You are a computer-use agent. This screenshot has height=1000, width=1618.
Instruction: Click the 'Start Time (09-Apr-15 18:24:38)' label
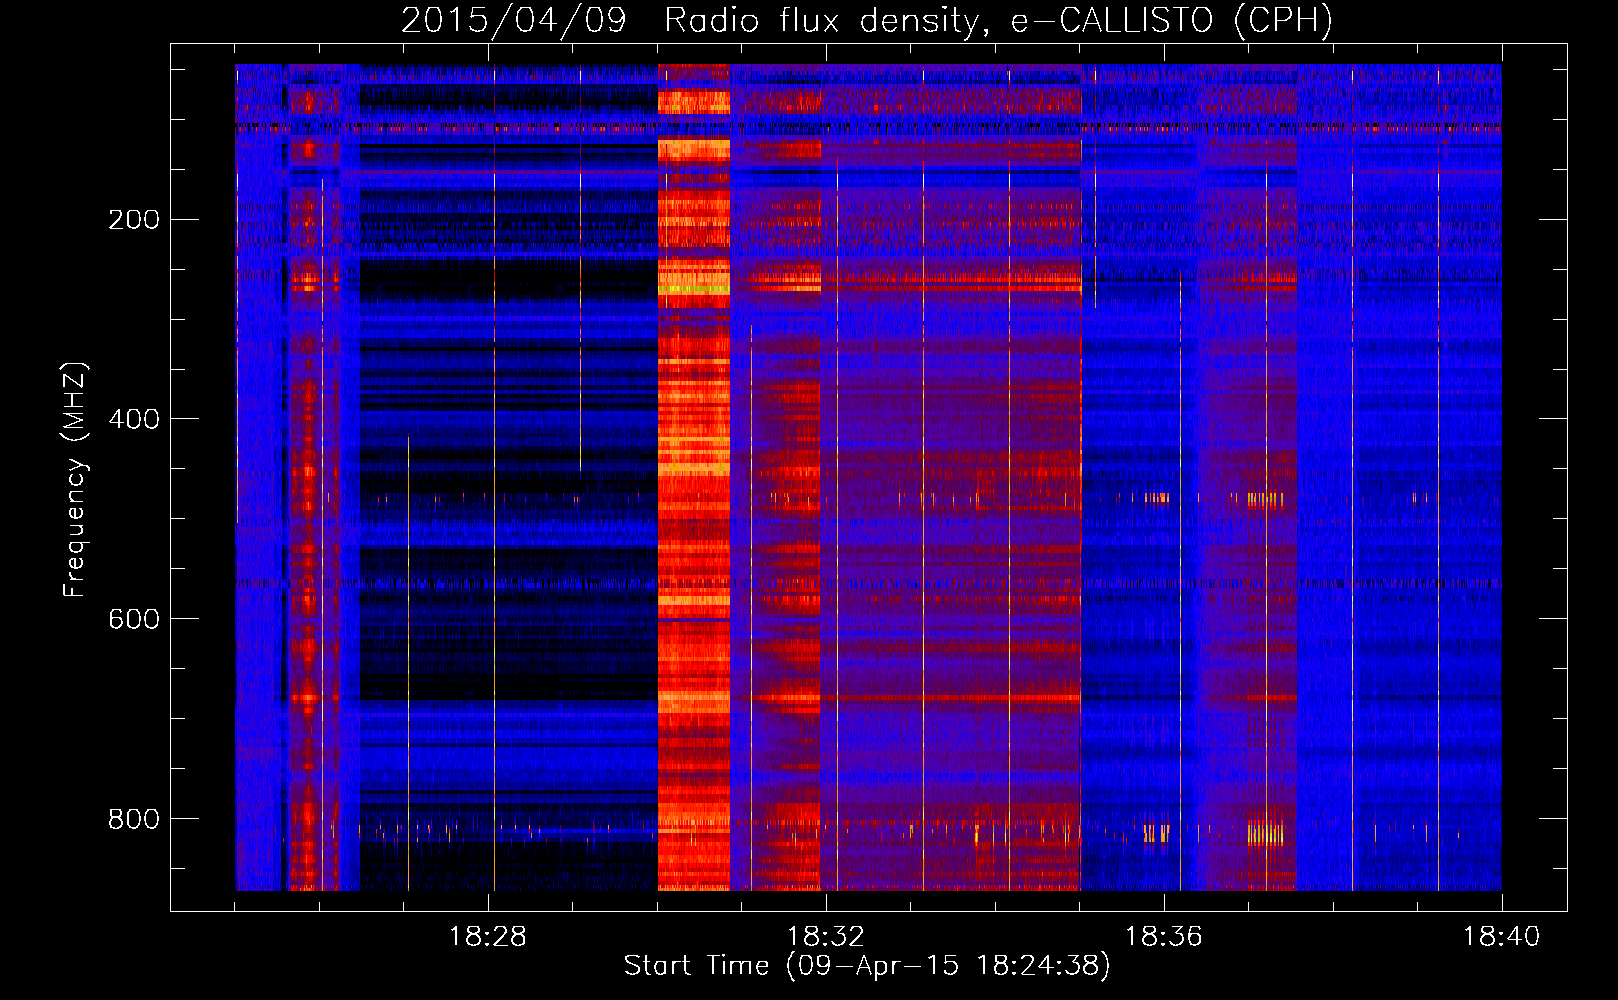coord(867,966)
